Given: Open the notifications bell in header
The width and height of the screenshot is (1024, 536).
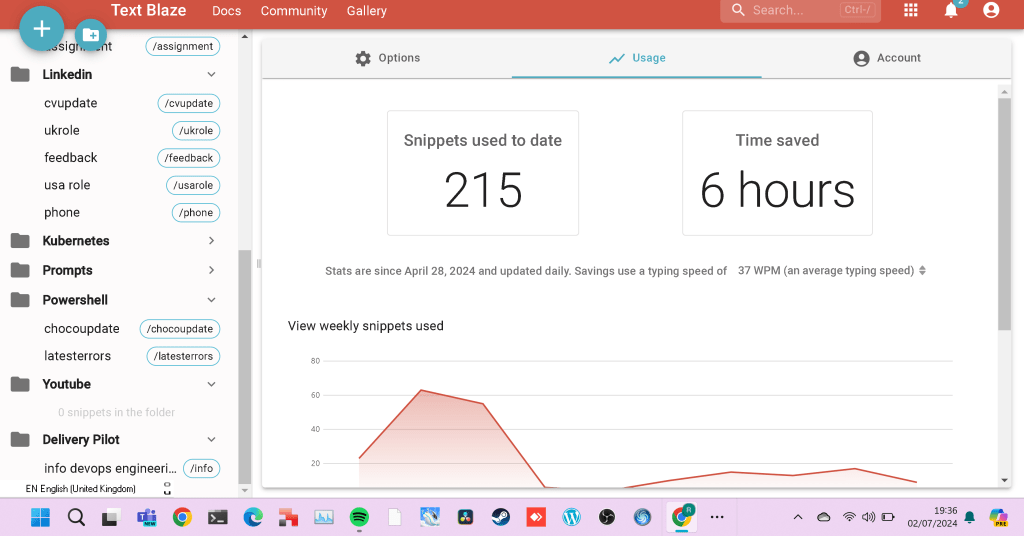Looking at the screenshot, I should tap(952, 10).
